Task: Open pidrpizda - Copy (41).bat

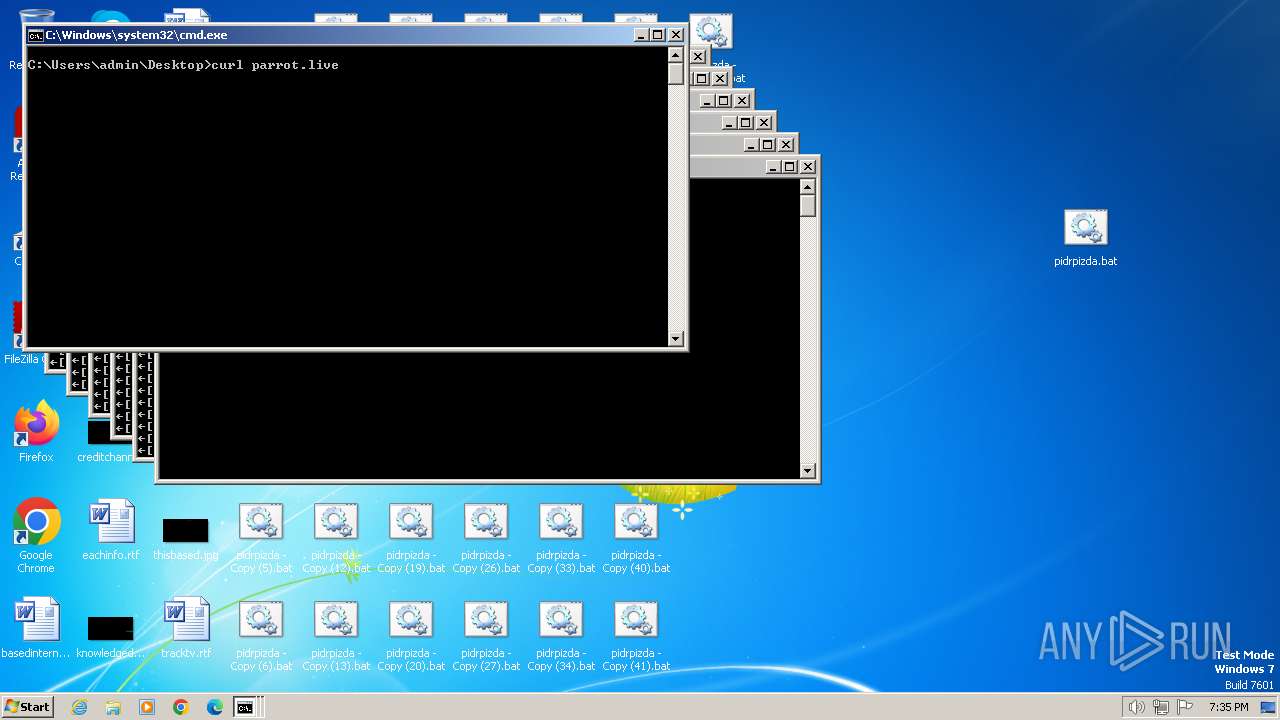Action: coord(636,636)
